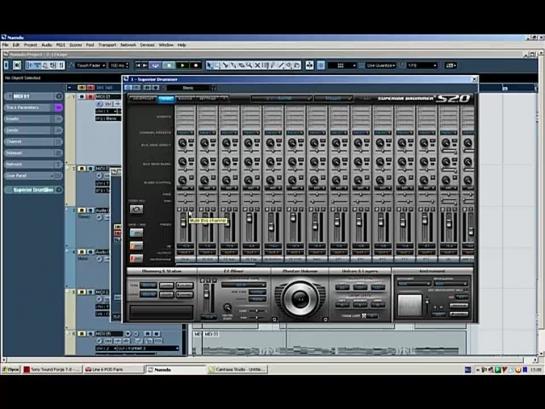The image size is (545, 409).
Task: Click the camera icon button in Superior Drummer
Action: 136,209
